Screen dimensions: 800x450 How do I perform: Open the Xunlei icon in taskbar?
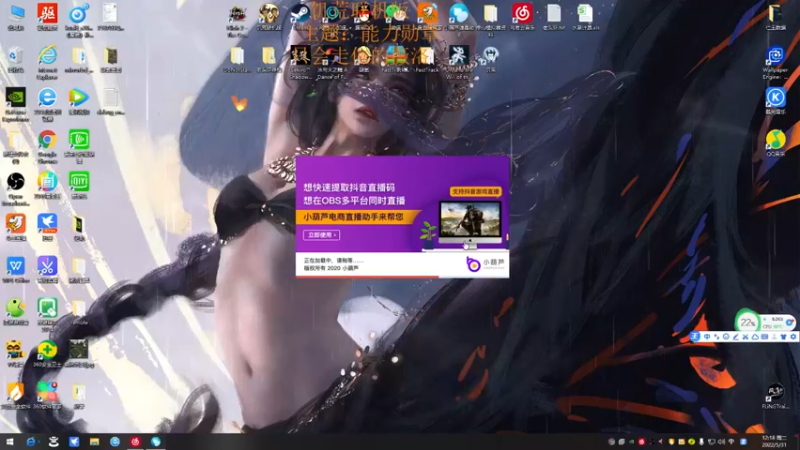[74, 442]
